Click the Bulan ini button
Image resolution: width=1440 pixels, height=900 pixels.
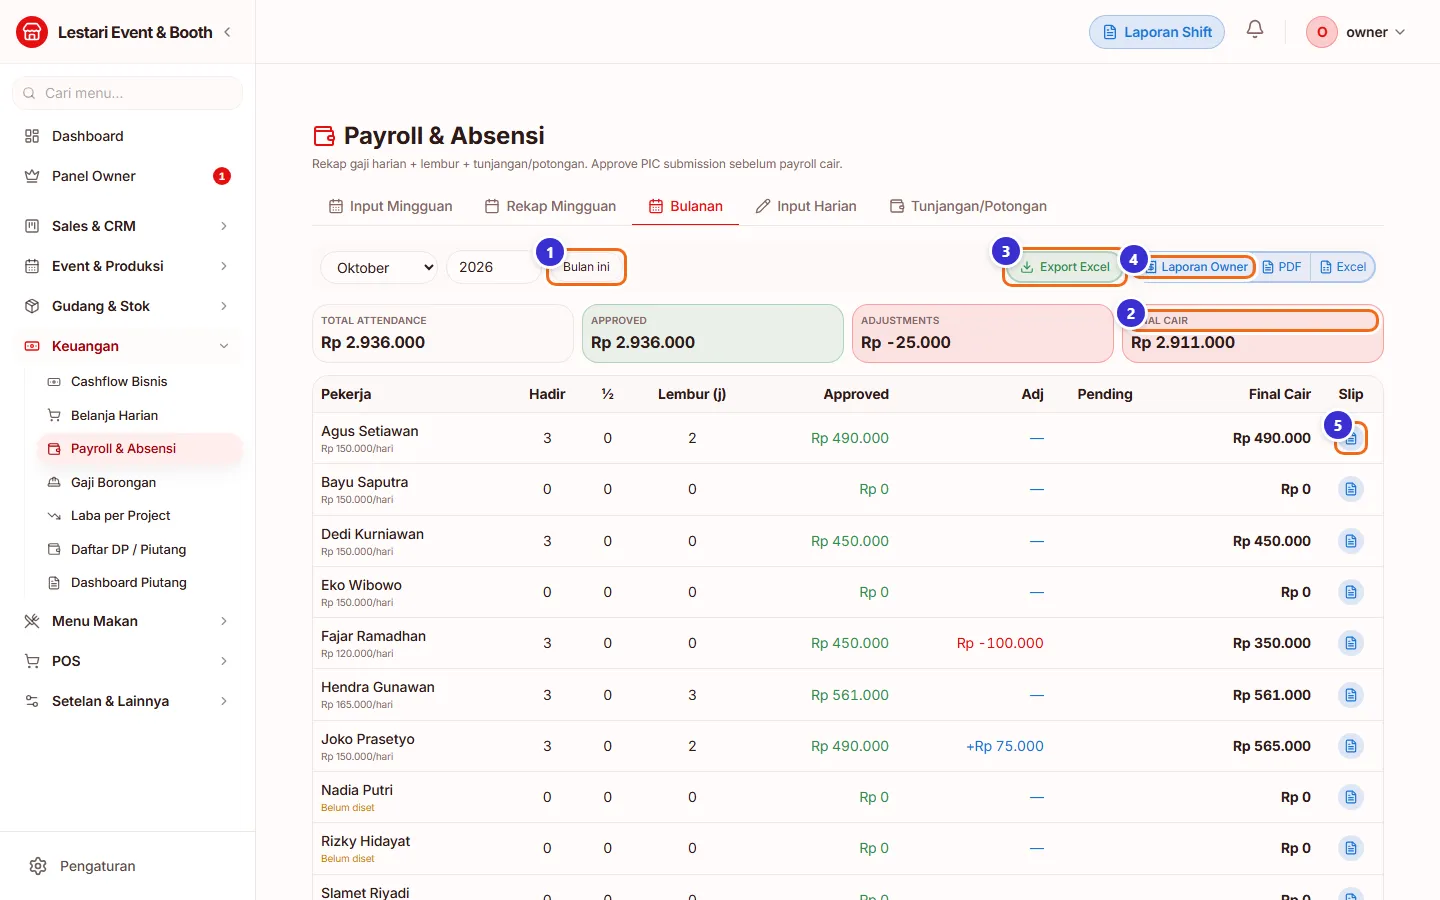pyautogui.click(x=586, y=267)
